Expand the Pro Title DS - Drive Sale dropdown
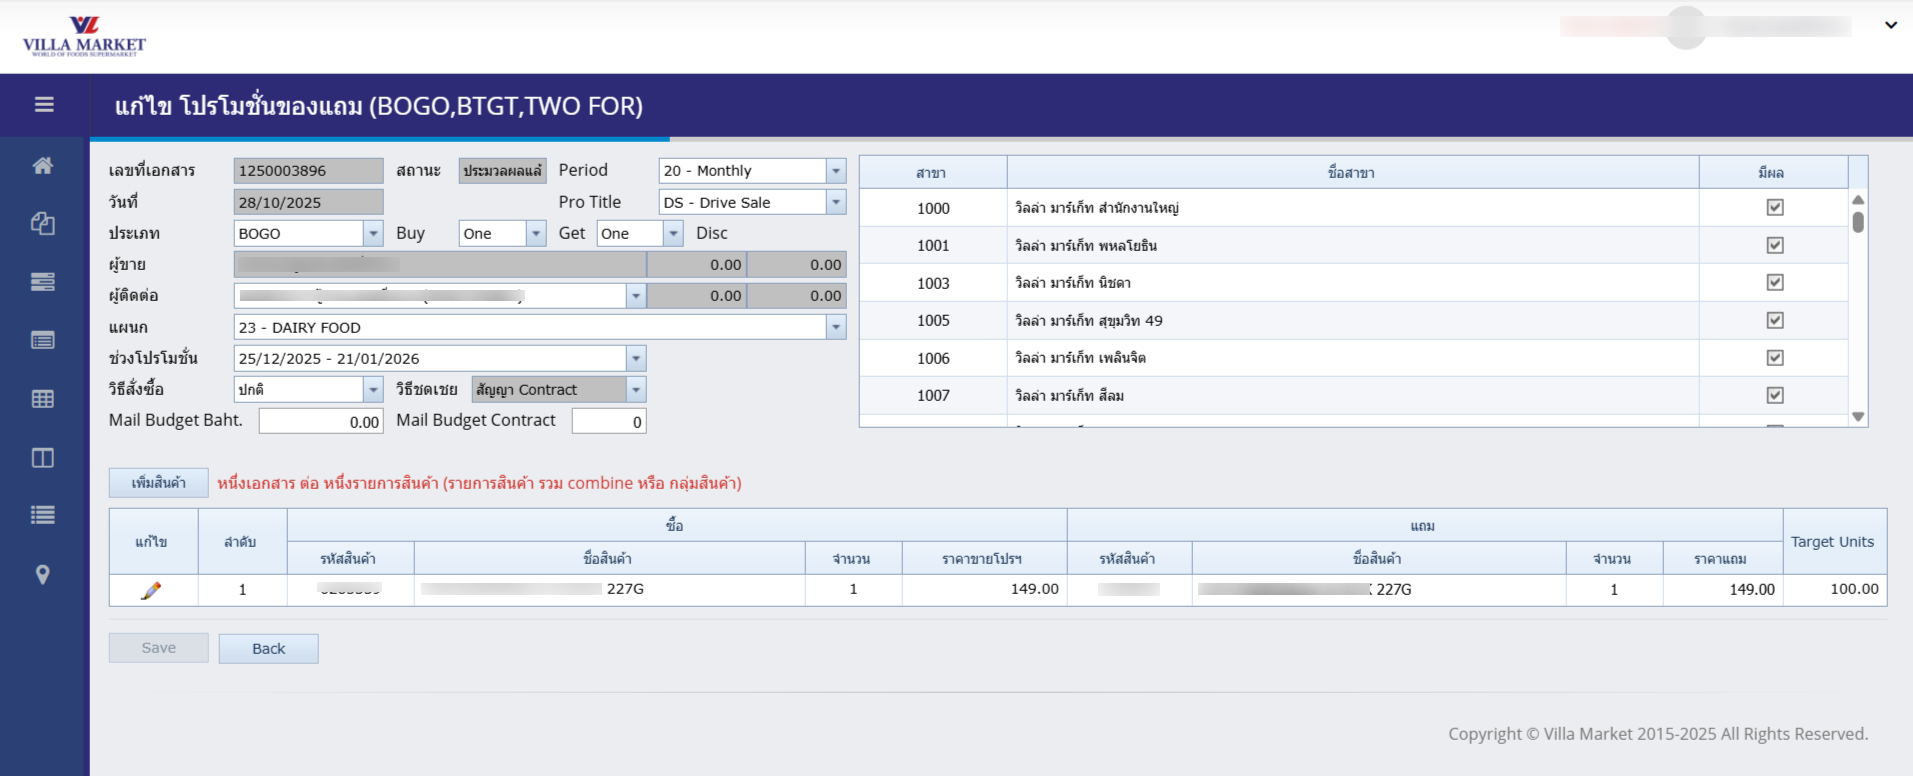Screen dimensions: 1913x776 (836, 203)
